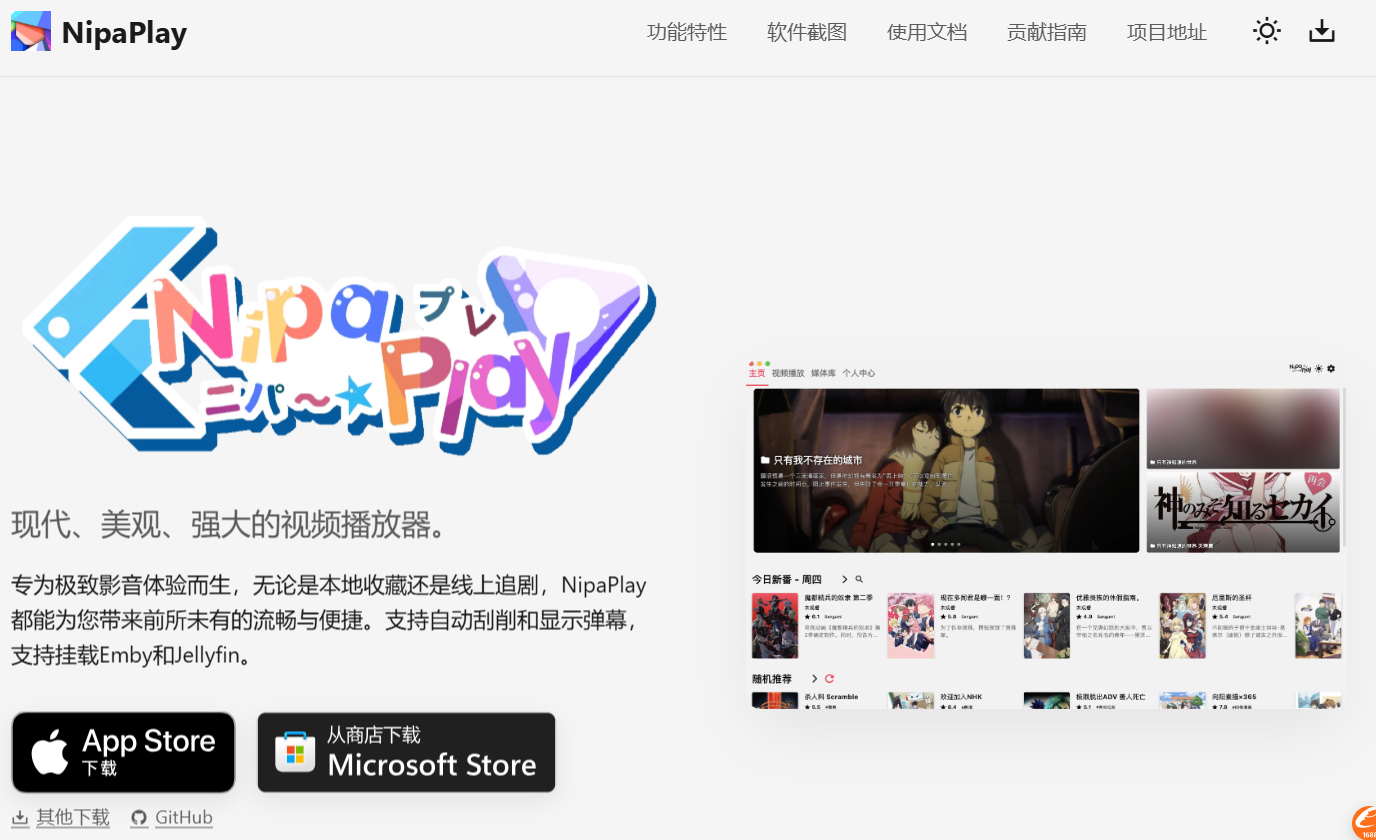This screenshot has height=840, width=1376.
Task: Click the NipaPlay logo icon in the header
Action: click(31, 32)
